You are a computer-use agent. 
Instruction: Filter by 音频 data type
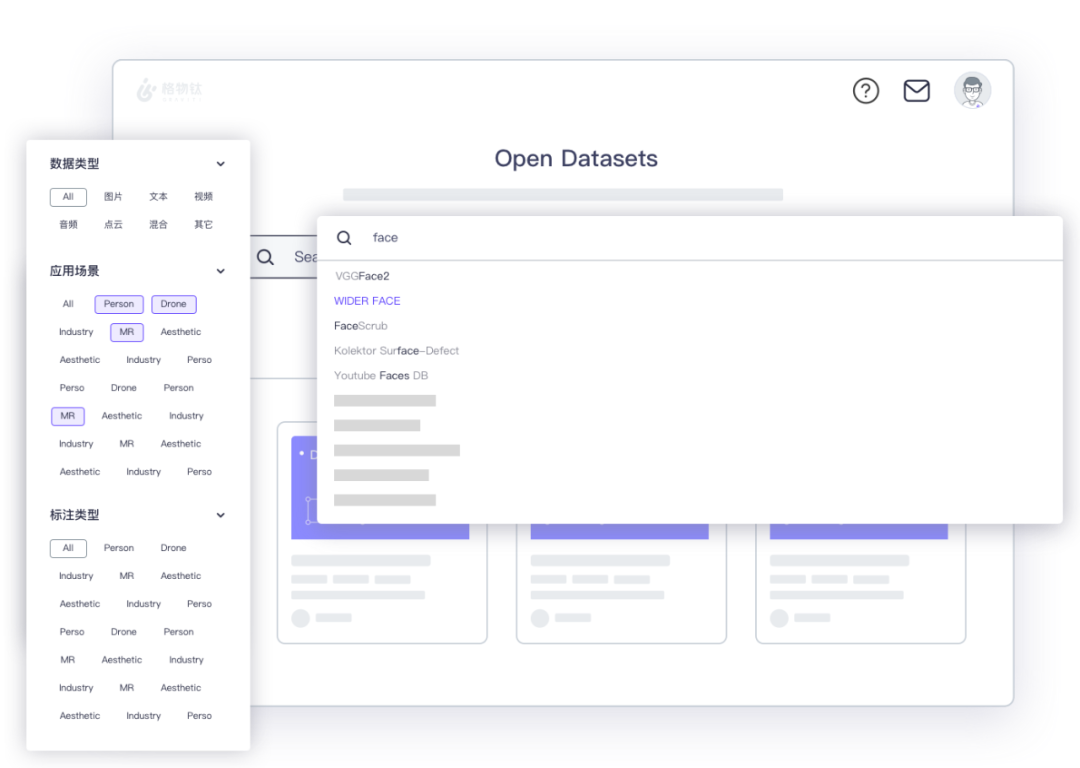click(x=68, y=225)
